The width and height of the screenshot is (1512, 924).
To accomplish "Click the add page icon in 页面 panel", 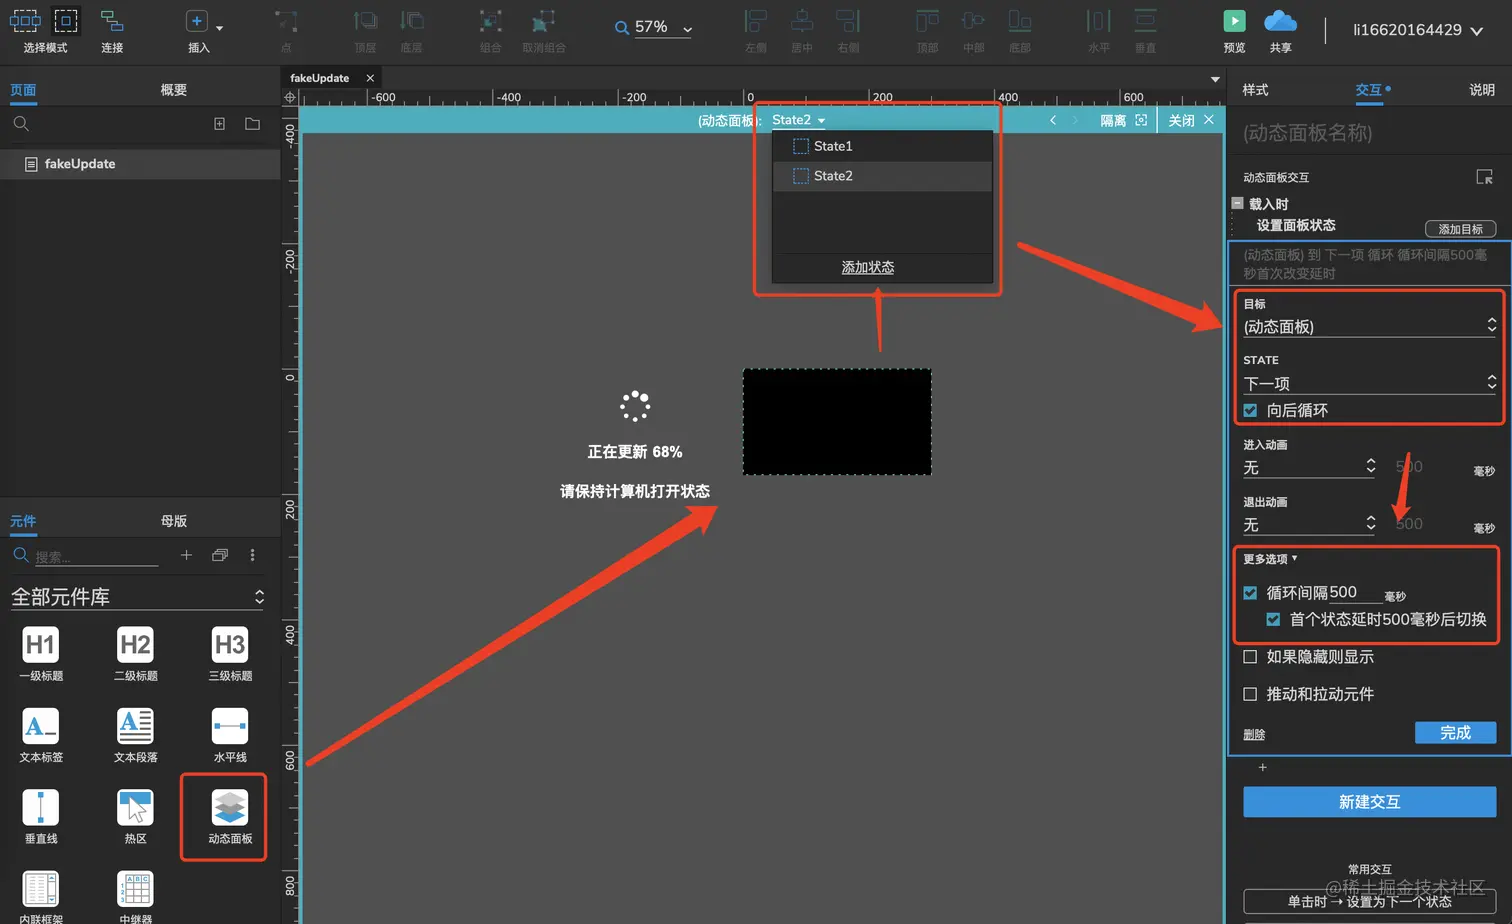I will [x=219, y=124].
